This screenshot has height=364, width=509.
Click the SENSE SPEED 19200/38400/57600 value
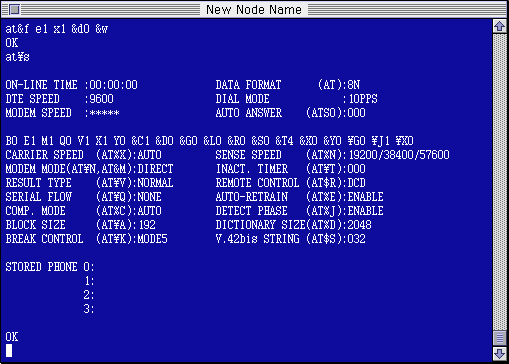coord(399,155)
